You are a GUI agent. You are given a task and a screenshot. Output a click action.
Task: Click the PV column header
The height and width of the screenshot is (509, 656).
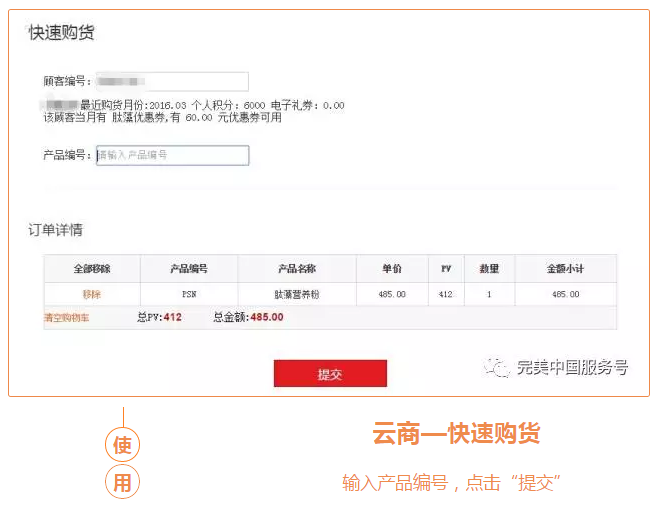(x=446, y=269)
